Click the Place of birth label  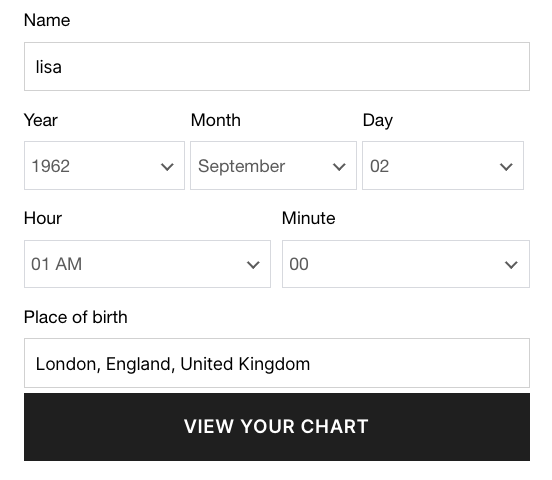(x=75, y=317)
